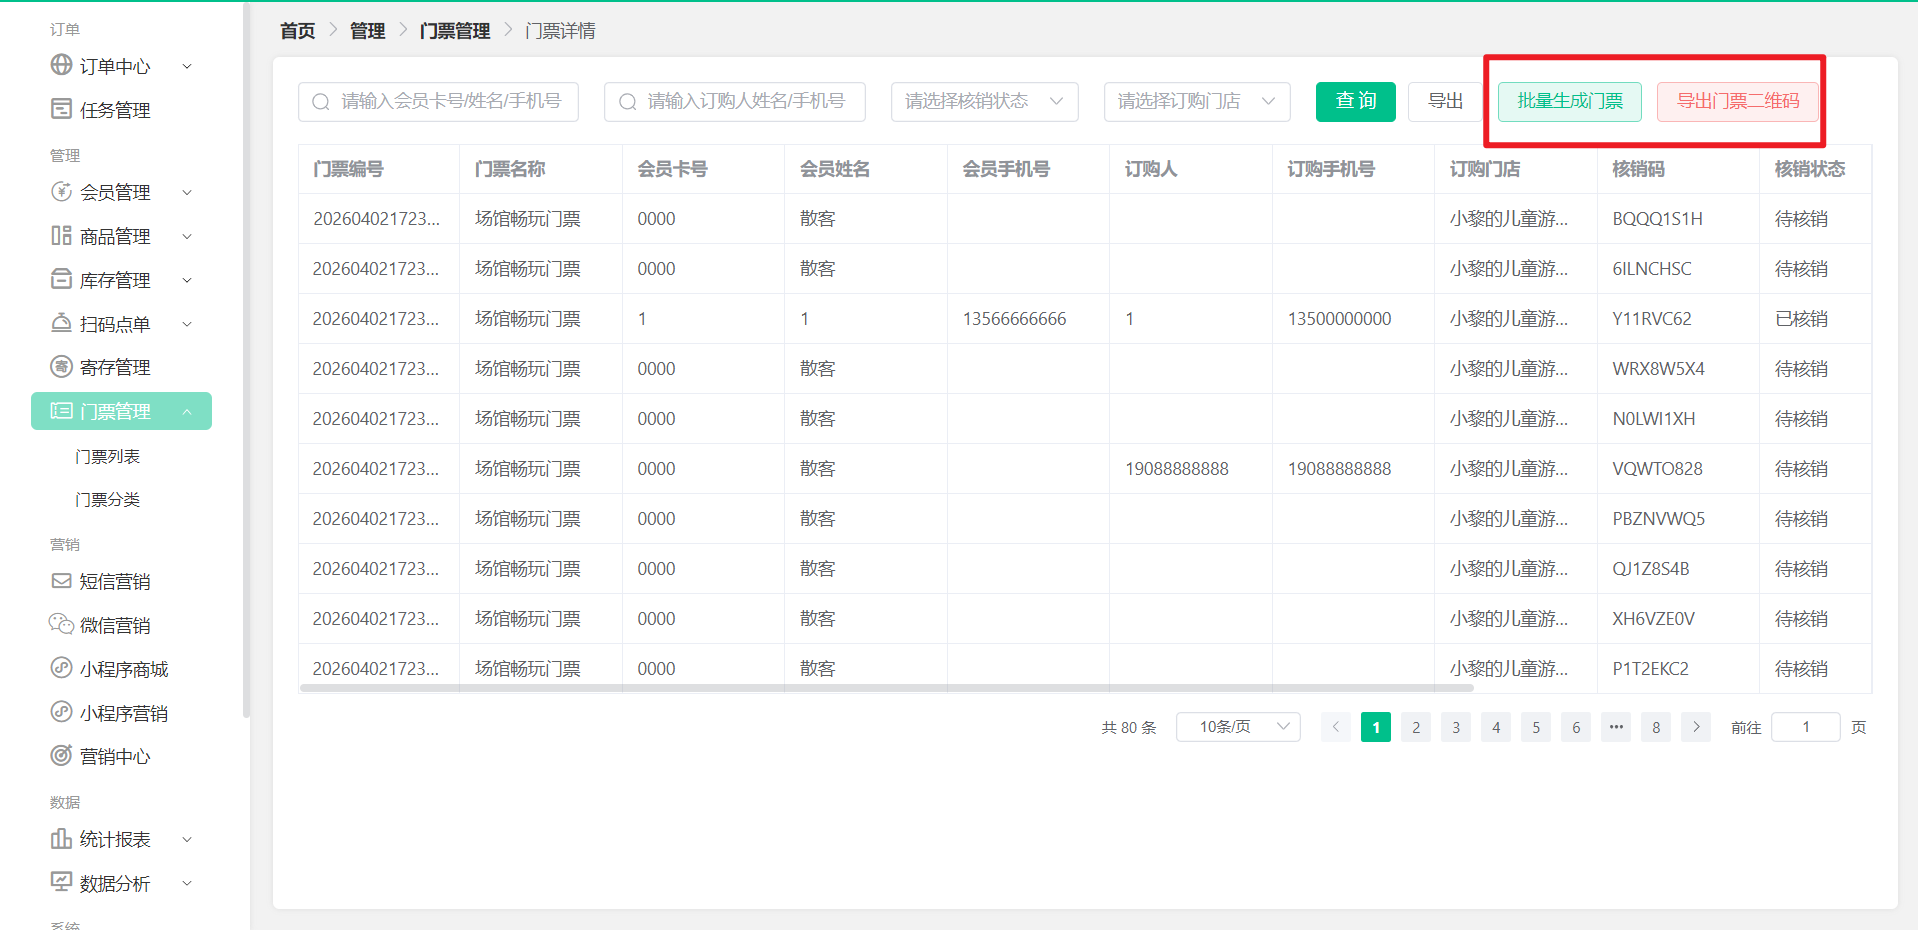Click the 商品管理 sidebar icon
The image size is (1918, 930).
61,235
